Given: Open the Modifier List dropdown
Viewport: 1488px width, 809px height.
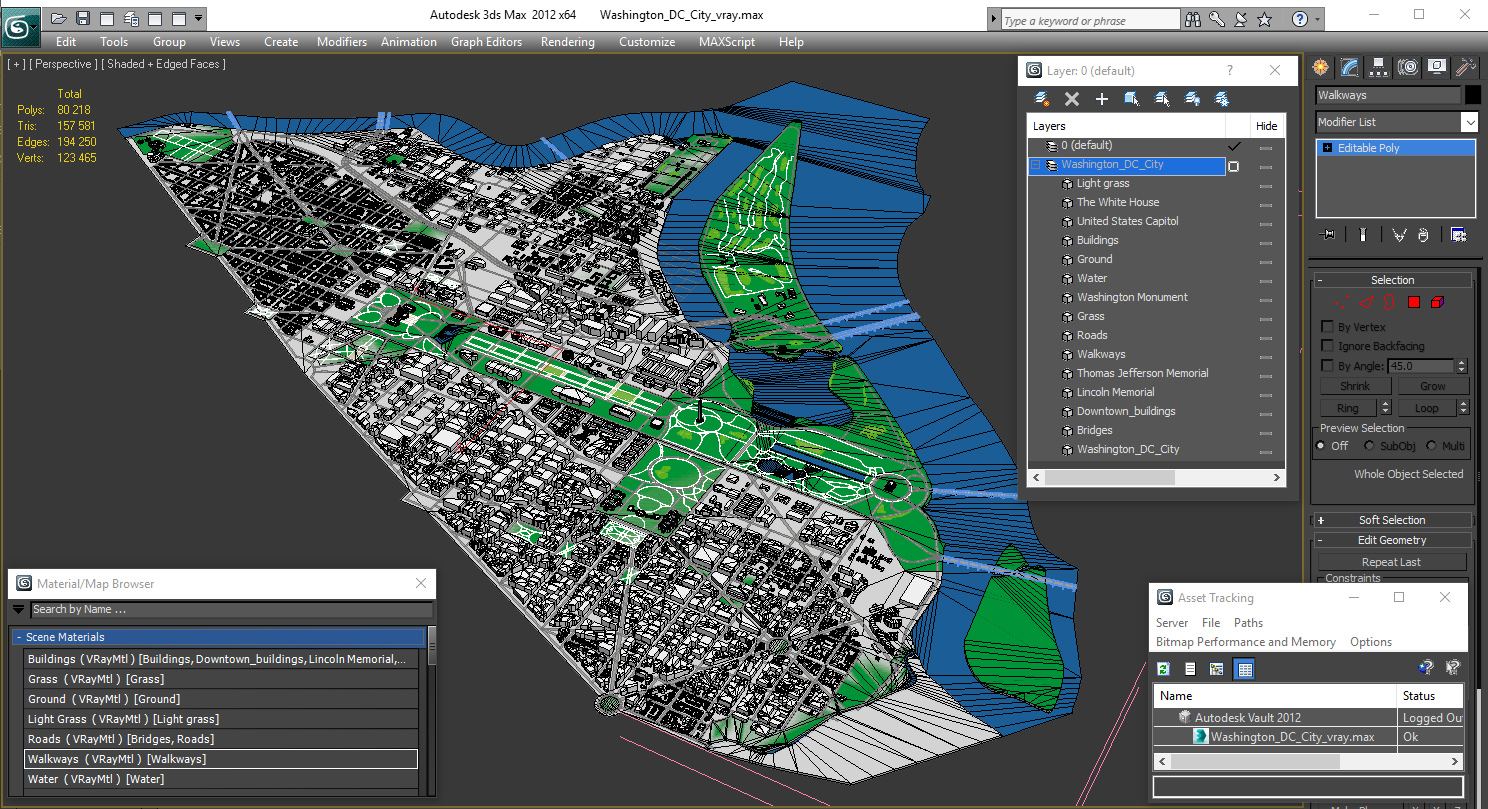Looking at the screenshot, I should tap(1469, 122).
